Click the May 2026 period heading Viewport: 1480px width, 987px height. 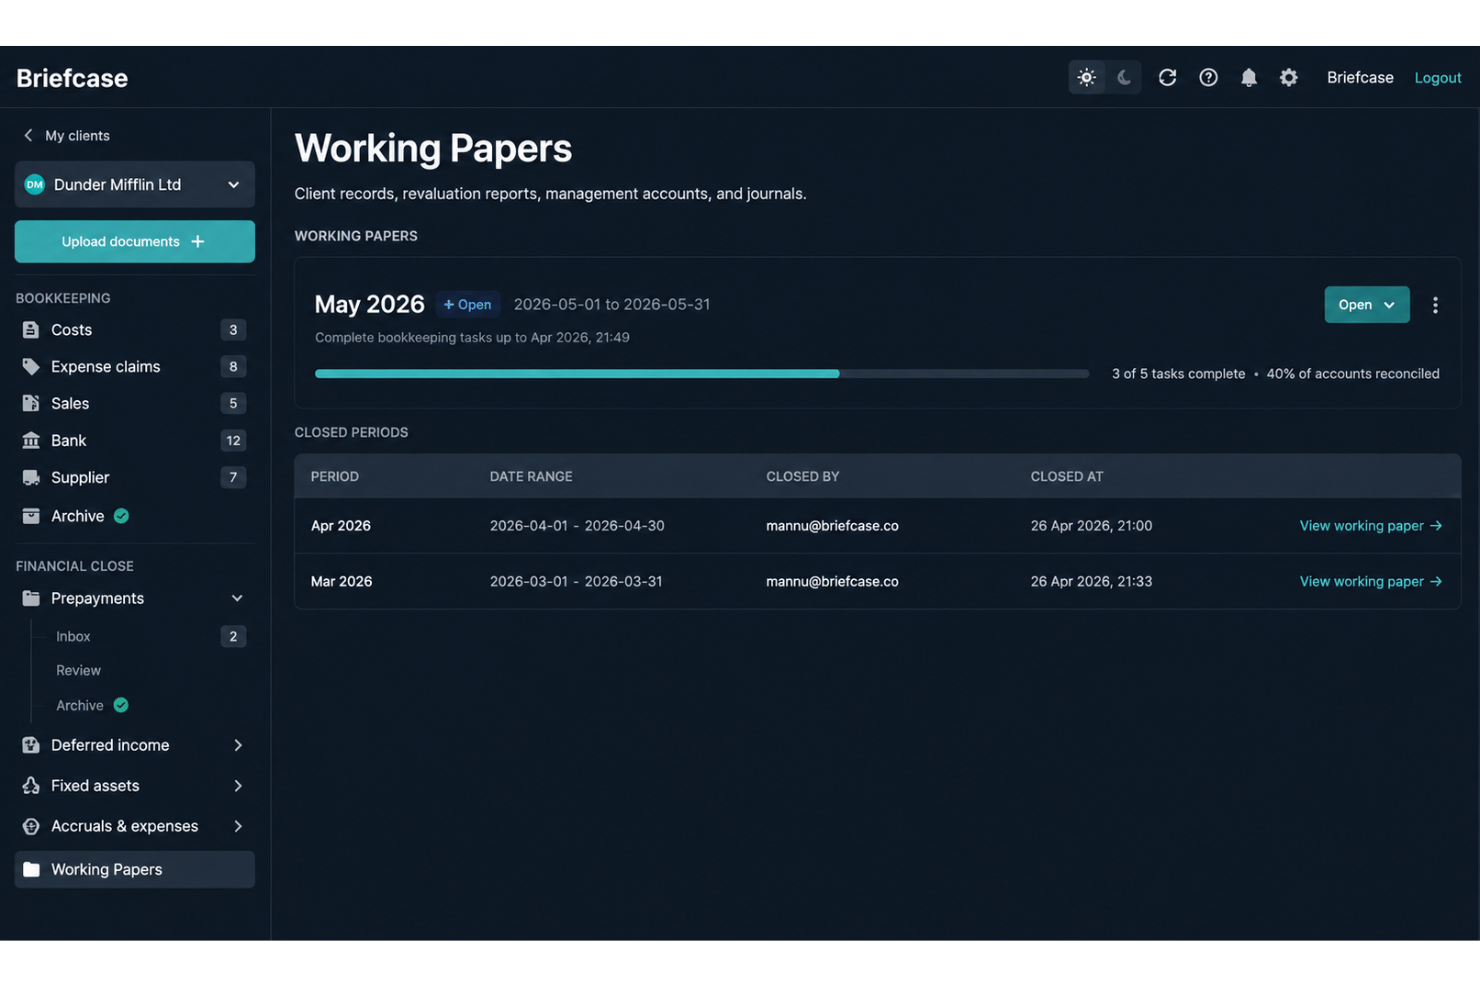(369, 304)
